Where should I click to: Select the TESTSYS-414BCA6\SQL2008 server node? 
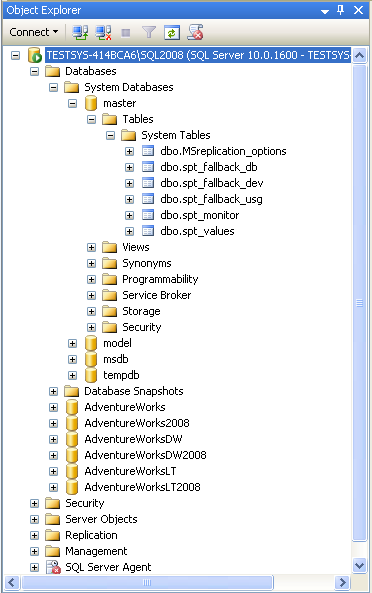tap(198, 55)
